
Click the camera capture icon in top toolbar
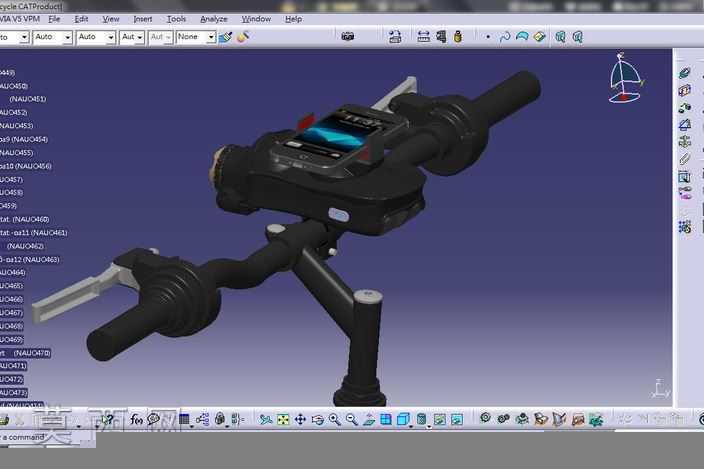coord(348,37)
